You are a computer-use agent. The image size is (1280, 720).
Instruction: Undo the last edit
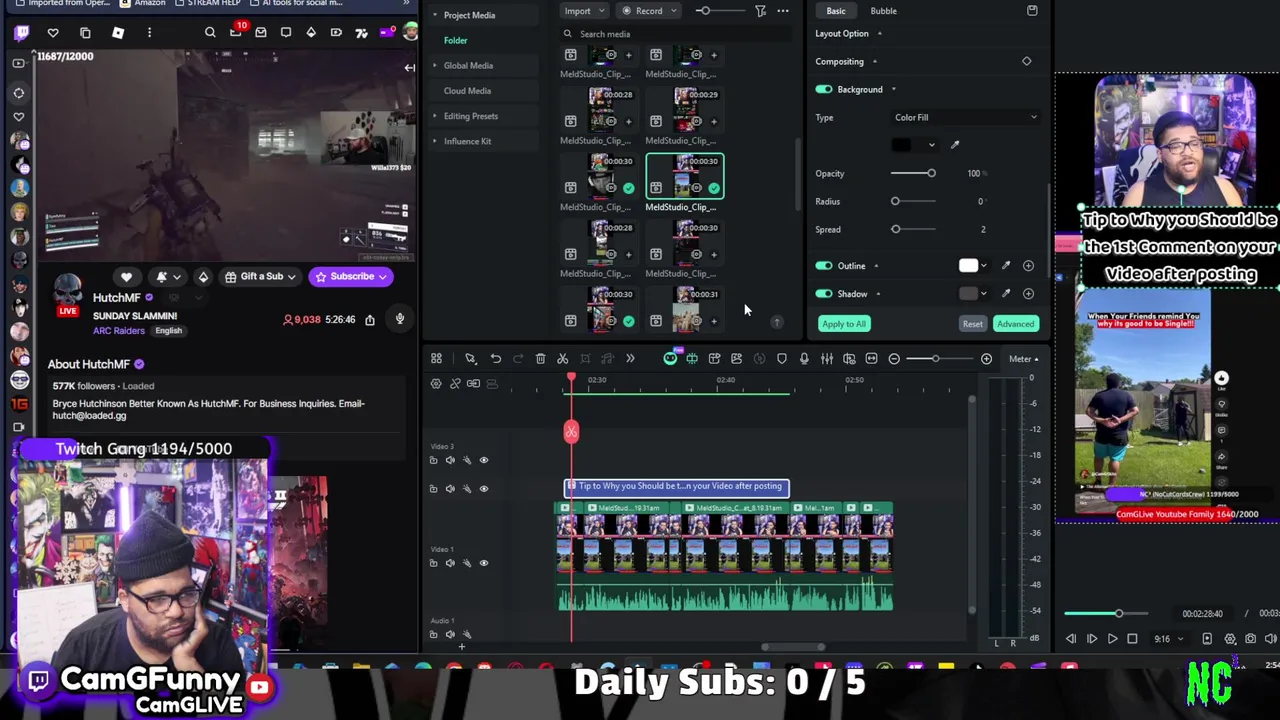click(495, 359)
